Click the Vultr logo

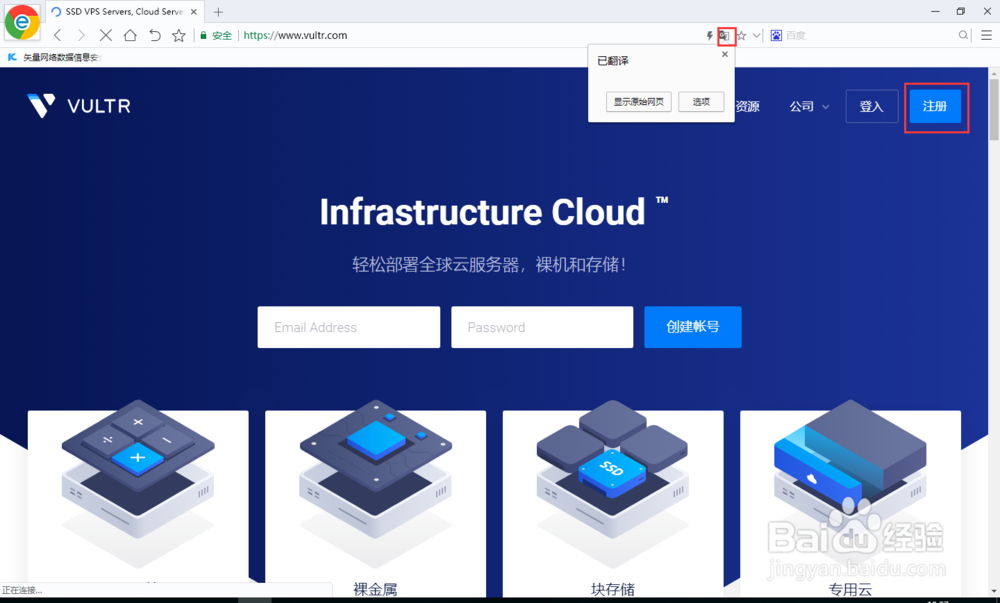[79, 106]
